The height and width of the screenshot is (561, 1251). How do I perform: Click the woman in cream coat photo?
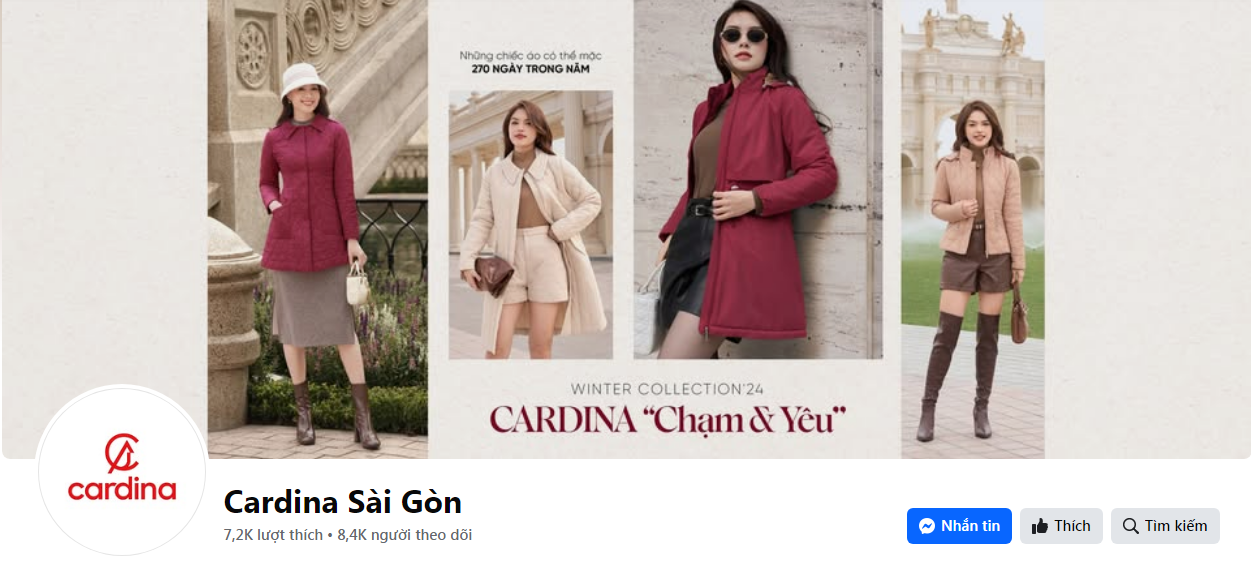[x=530, y=225]
